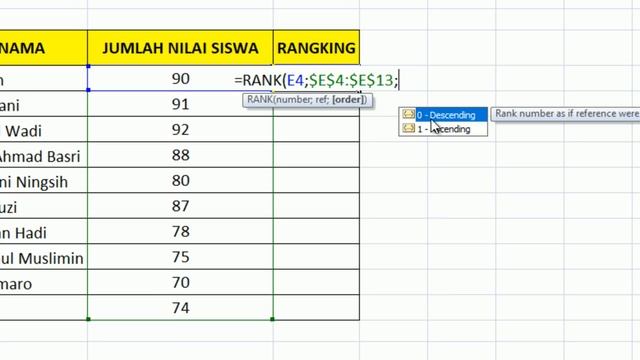Select the cell containing value 70
This screenshot has width=640, height=360.
pyautogui.click(x=180, y=282)
